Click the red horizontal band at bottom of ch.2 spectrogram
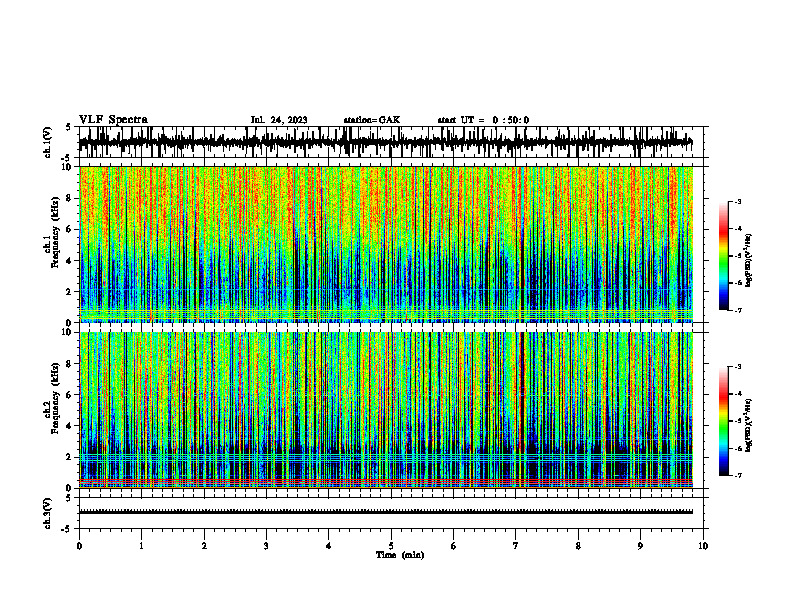This screenshot has width=792, height=612. click(x=386, y=482)
